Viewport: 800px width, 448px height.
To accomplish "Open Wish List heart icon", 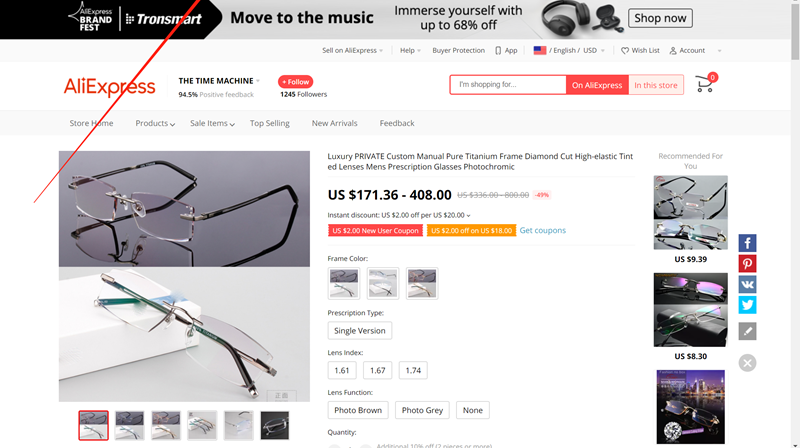I will click(625, 51).
